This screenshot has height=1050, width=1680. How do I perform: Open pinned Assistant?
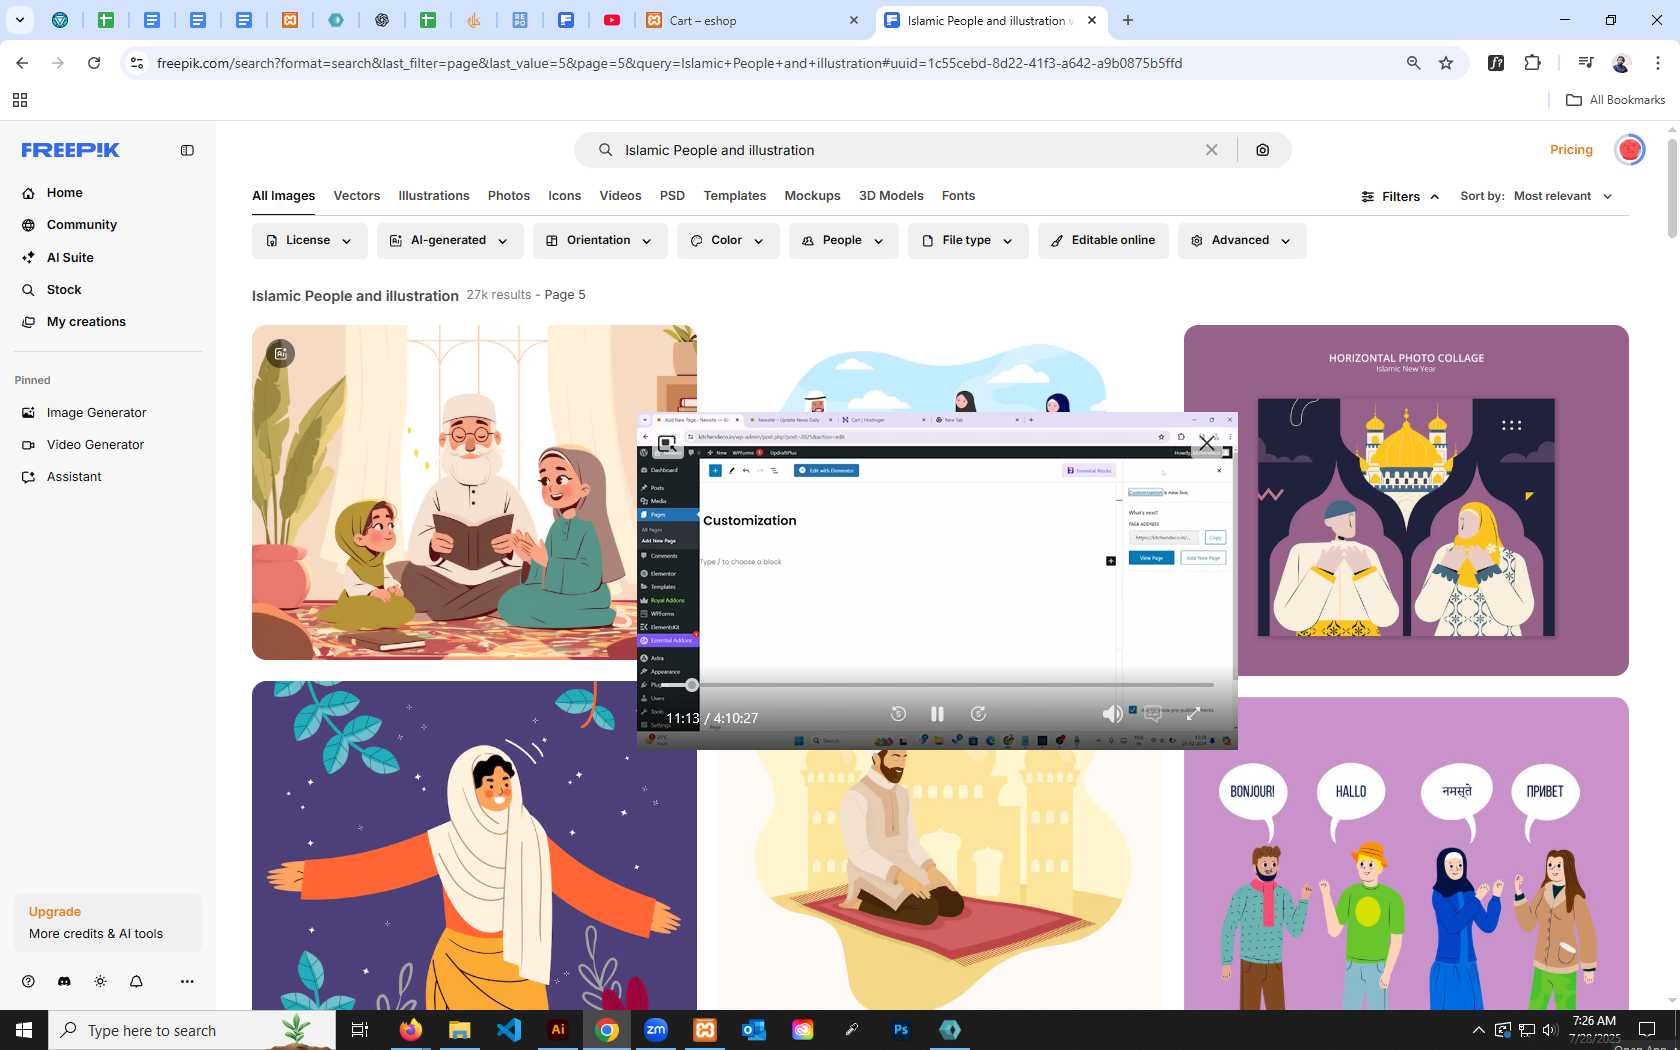click(74, 477)
